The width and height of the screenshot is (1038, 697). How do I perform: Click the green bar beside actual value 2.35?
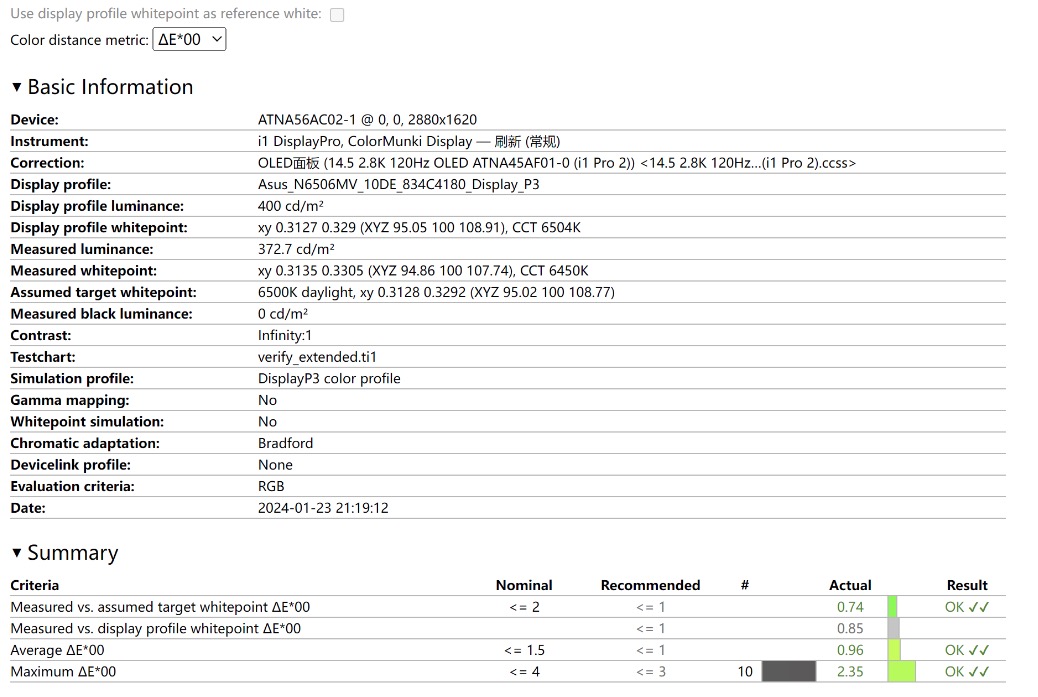pos(901,672)
